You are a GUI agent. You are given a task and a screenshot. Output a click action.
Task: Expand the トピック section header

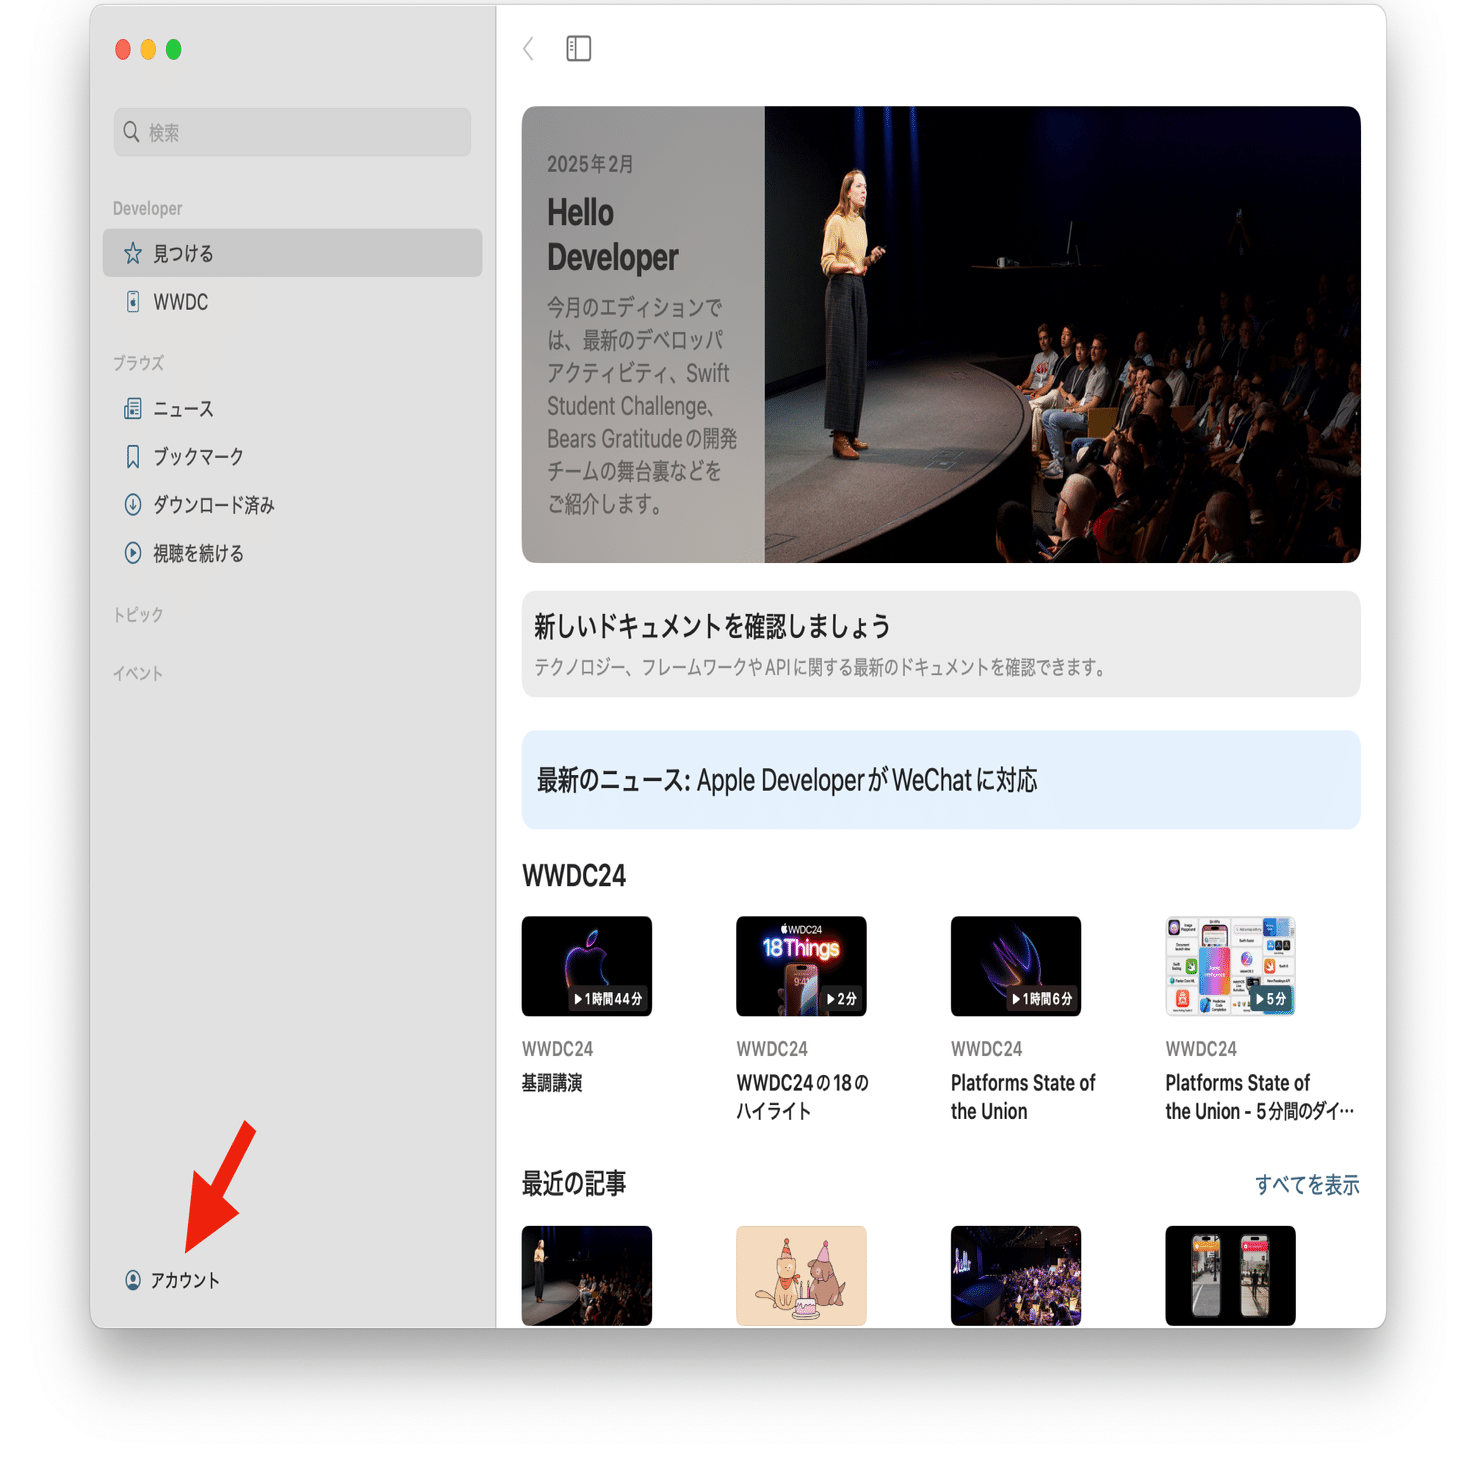click(x=138, y=615)
